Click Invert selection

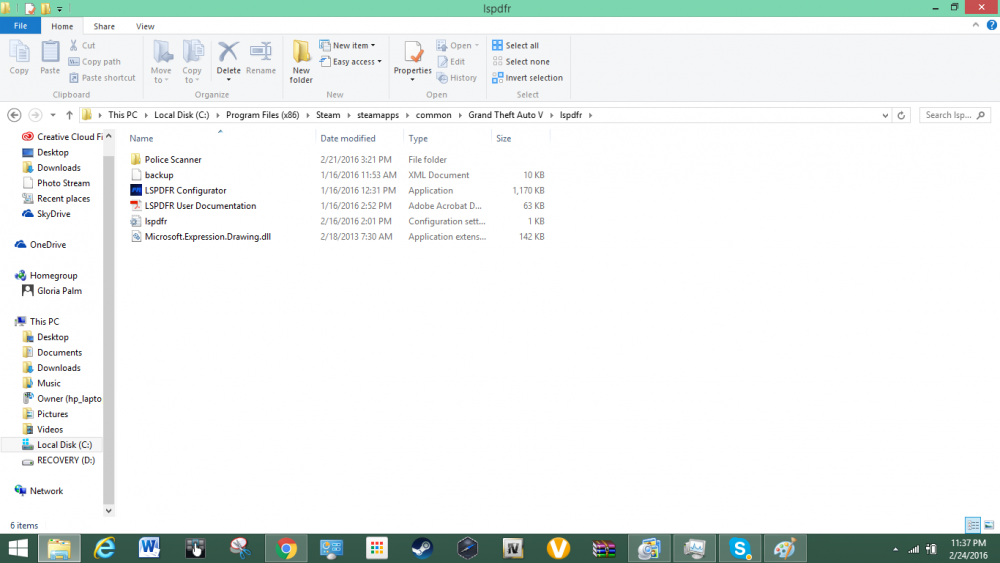[527, 78]
